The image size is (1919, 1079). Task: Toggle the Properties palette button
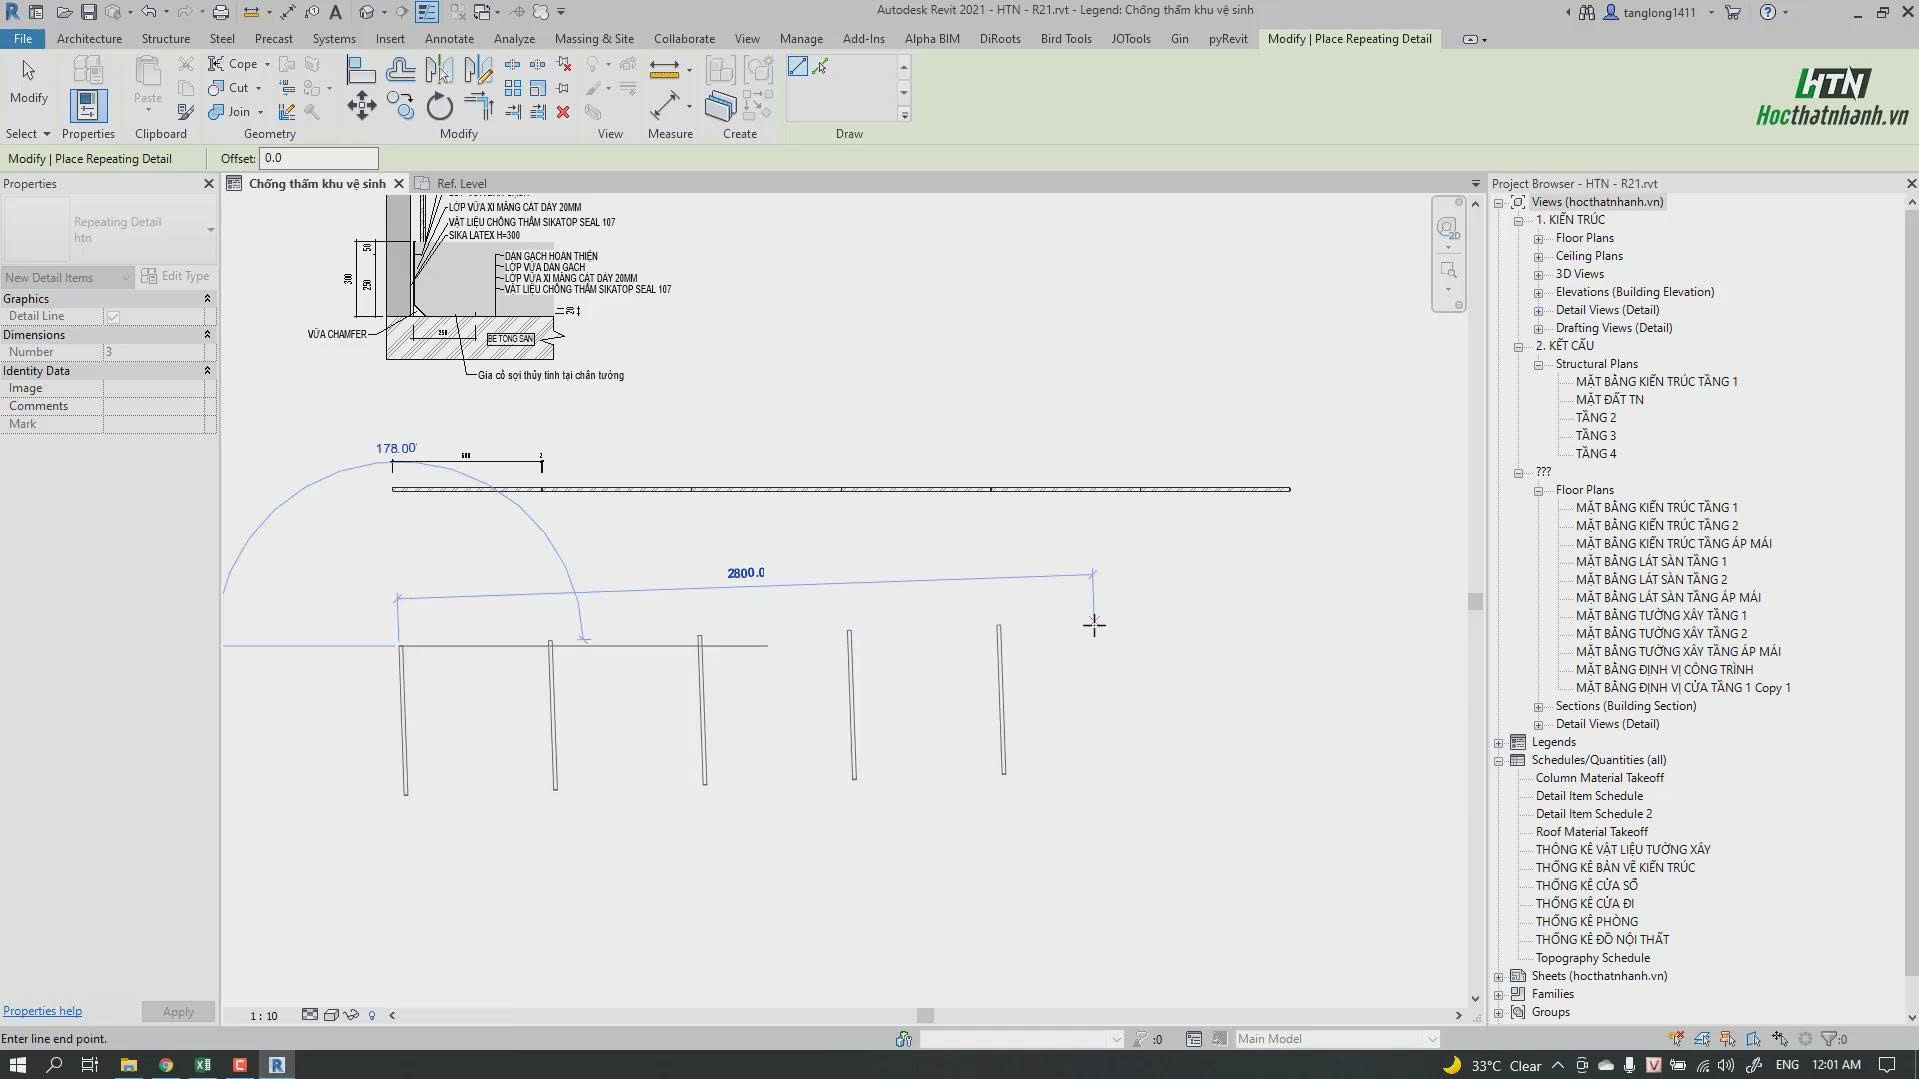pyautogui.click(x=88, y=106)
